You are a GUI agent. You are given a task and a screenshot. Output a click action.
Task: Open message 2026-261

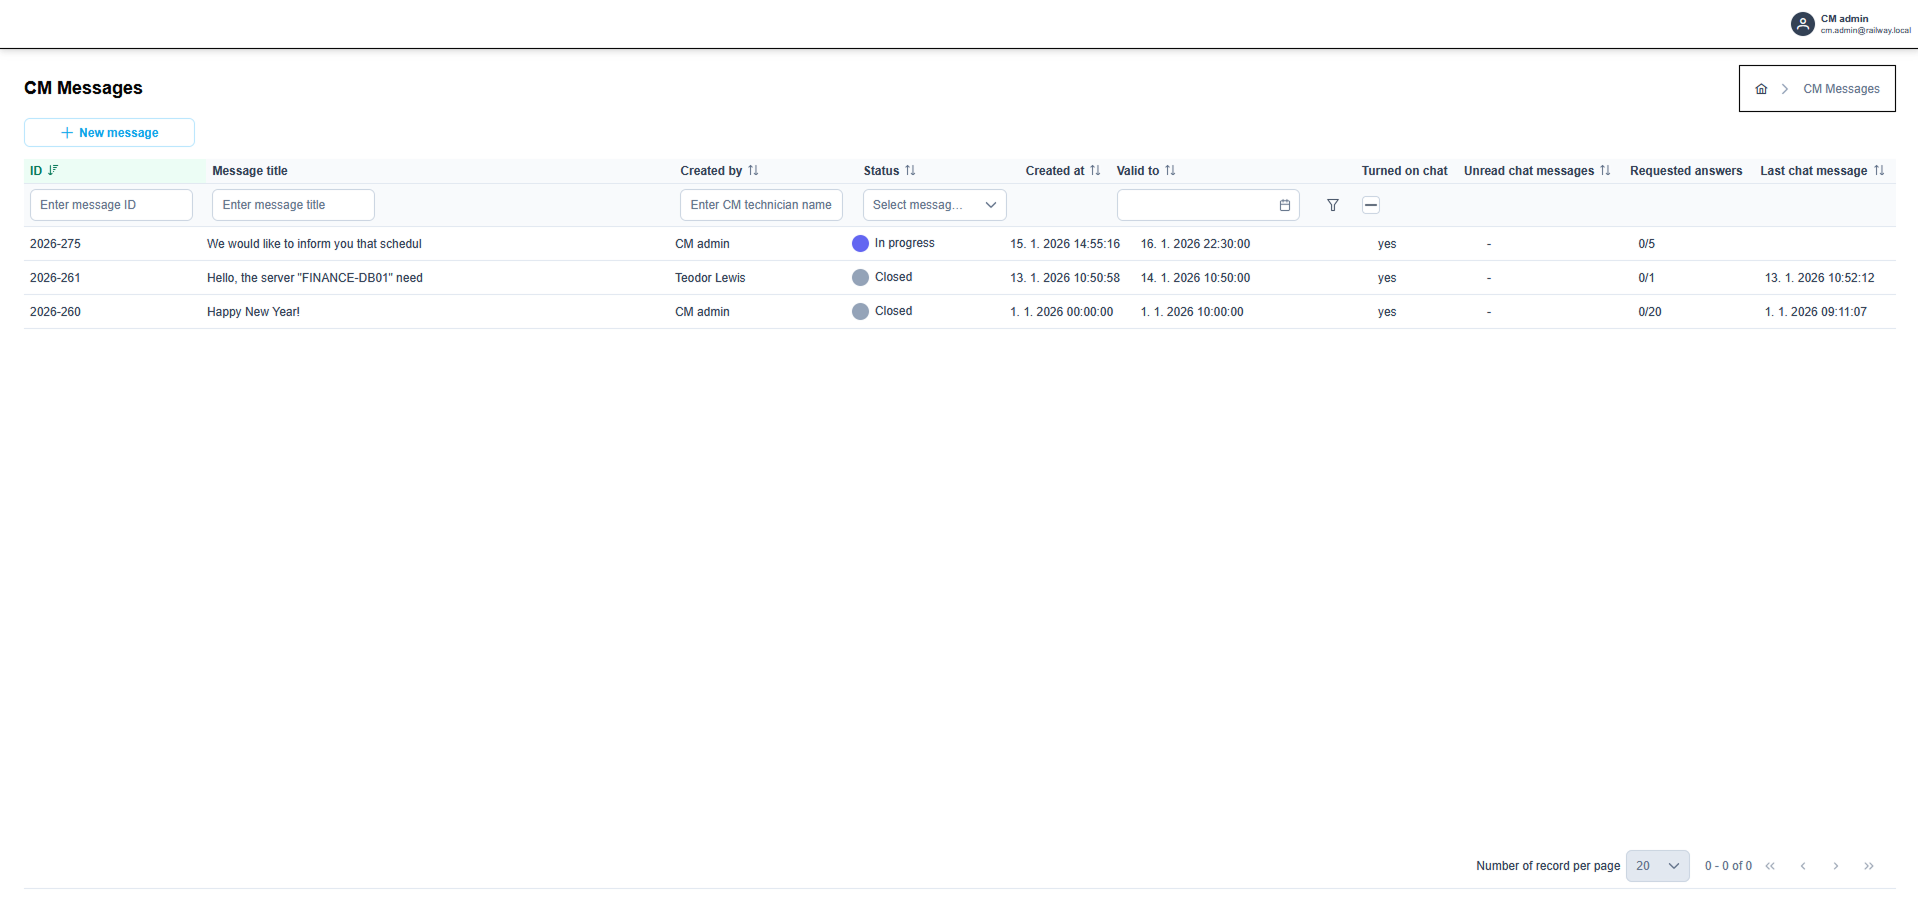click(55, 278)
